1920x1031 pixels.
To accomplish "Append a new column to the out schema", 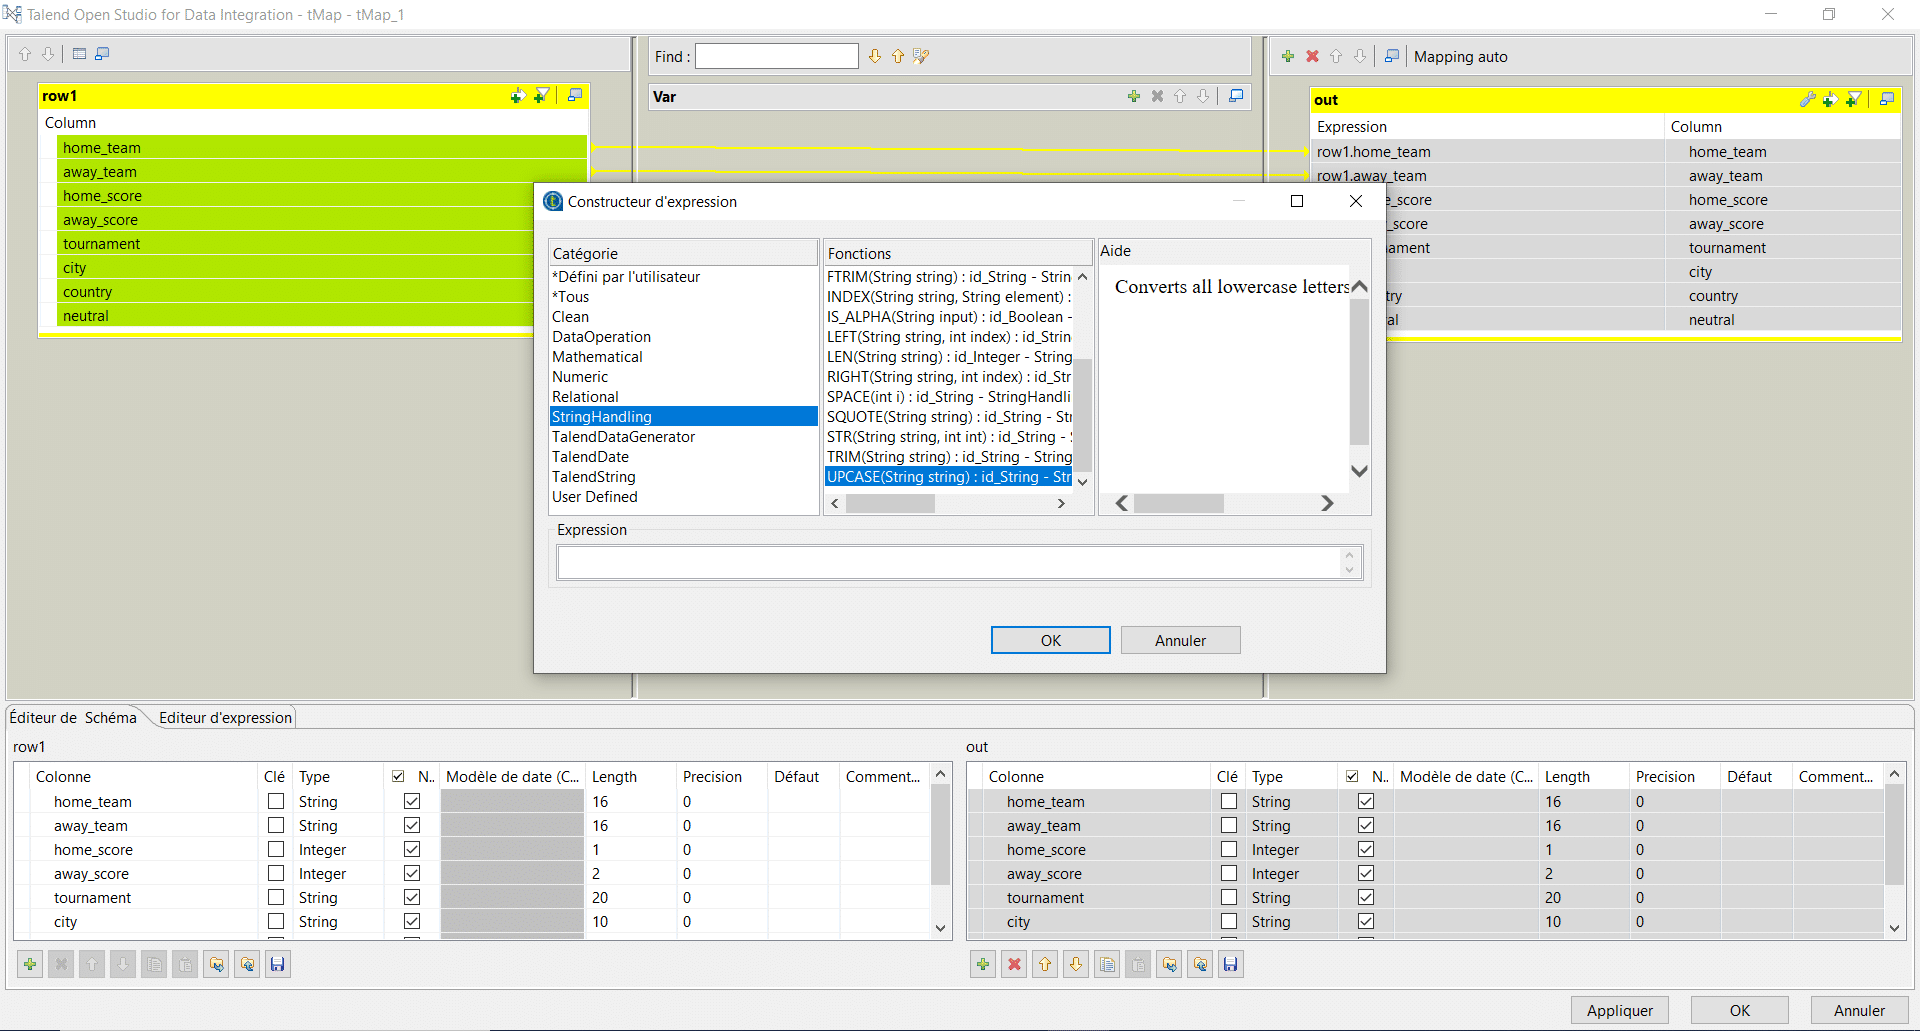I will [983, 964].
